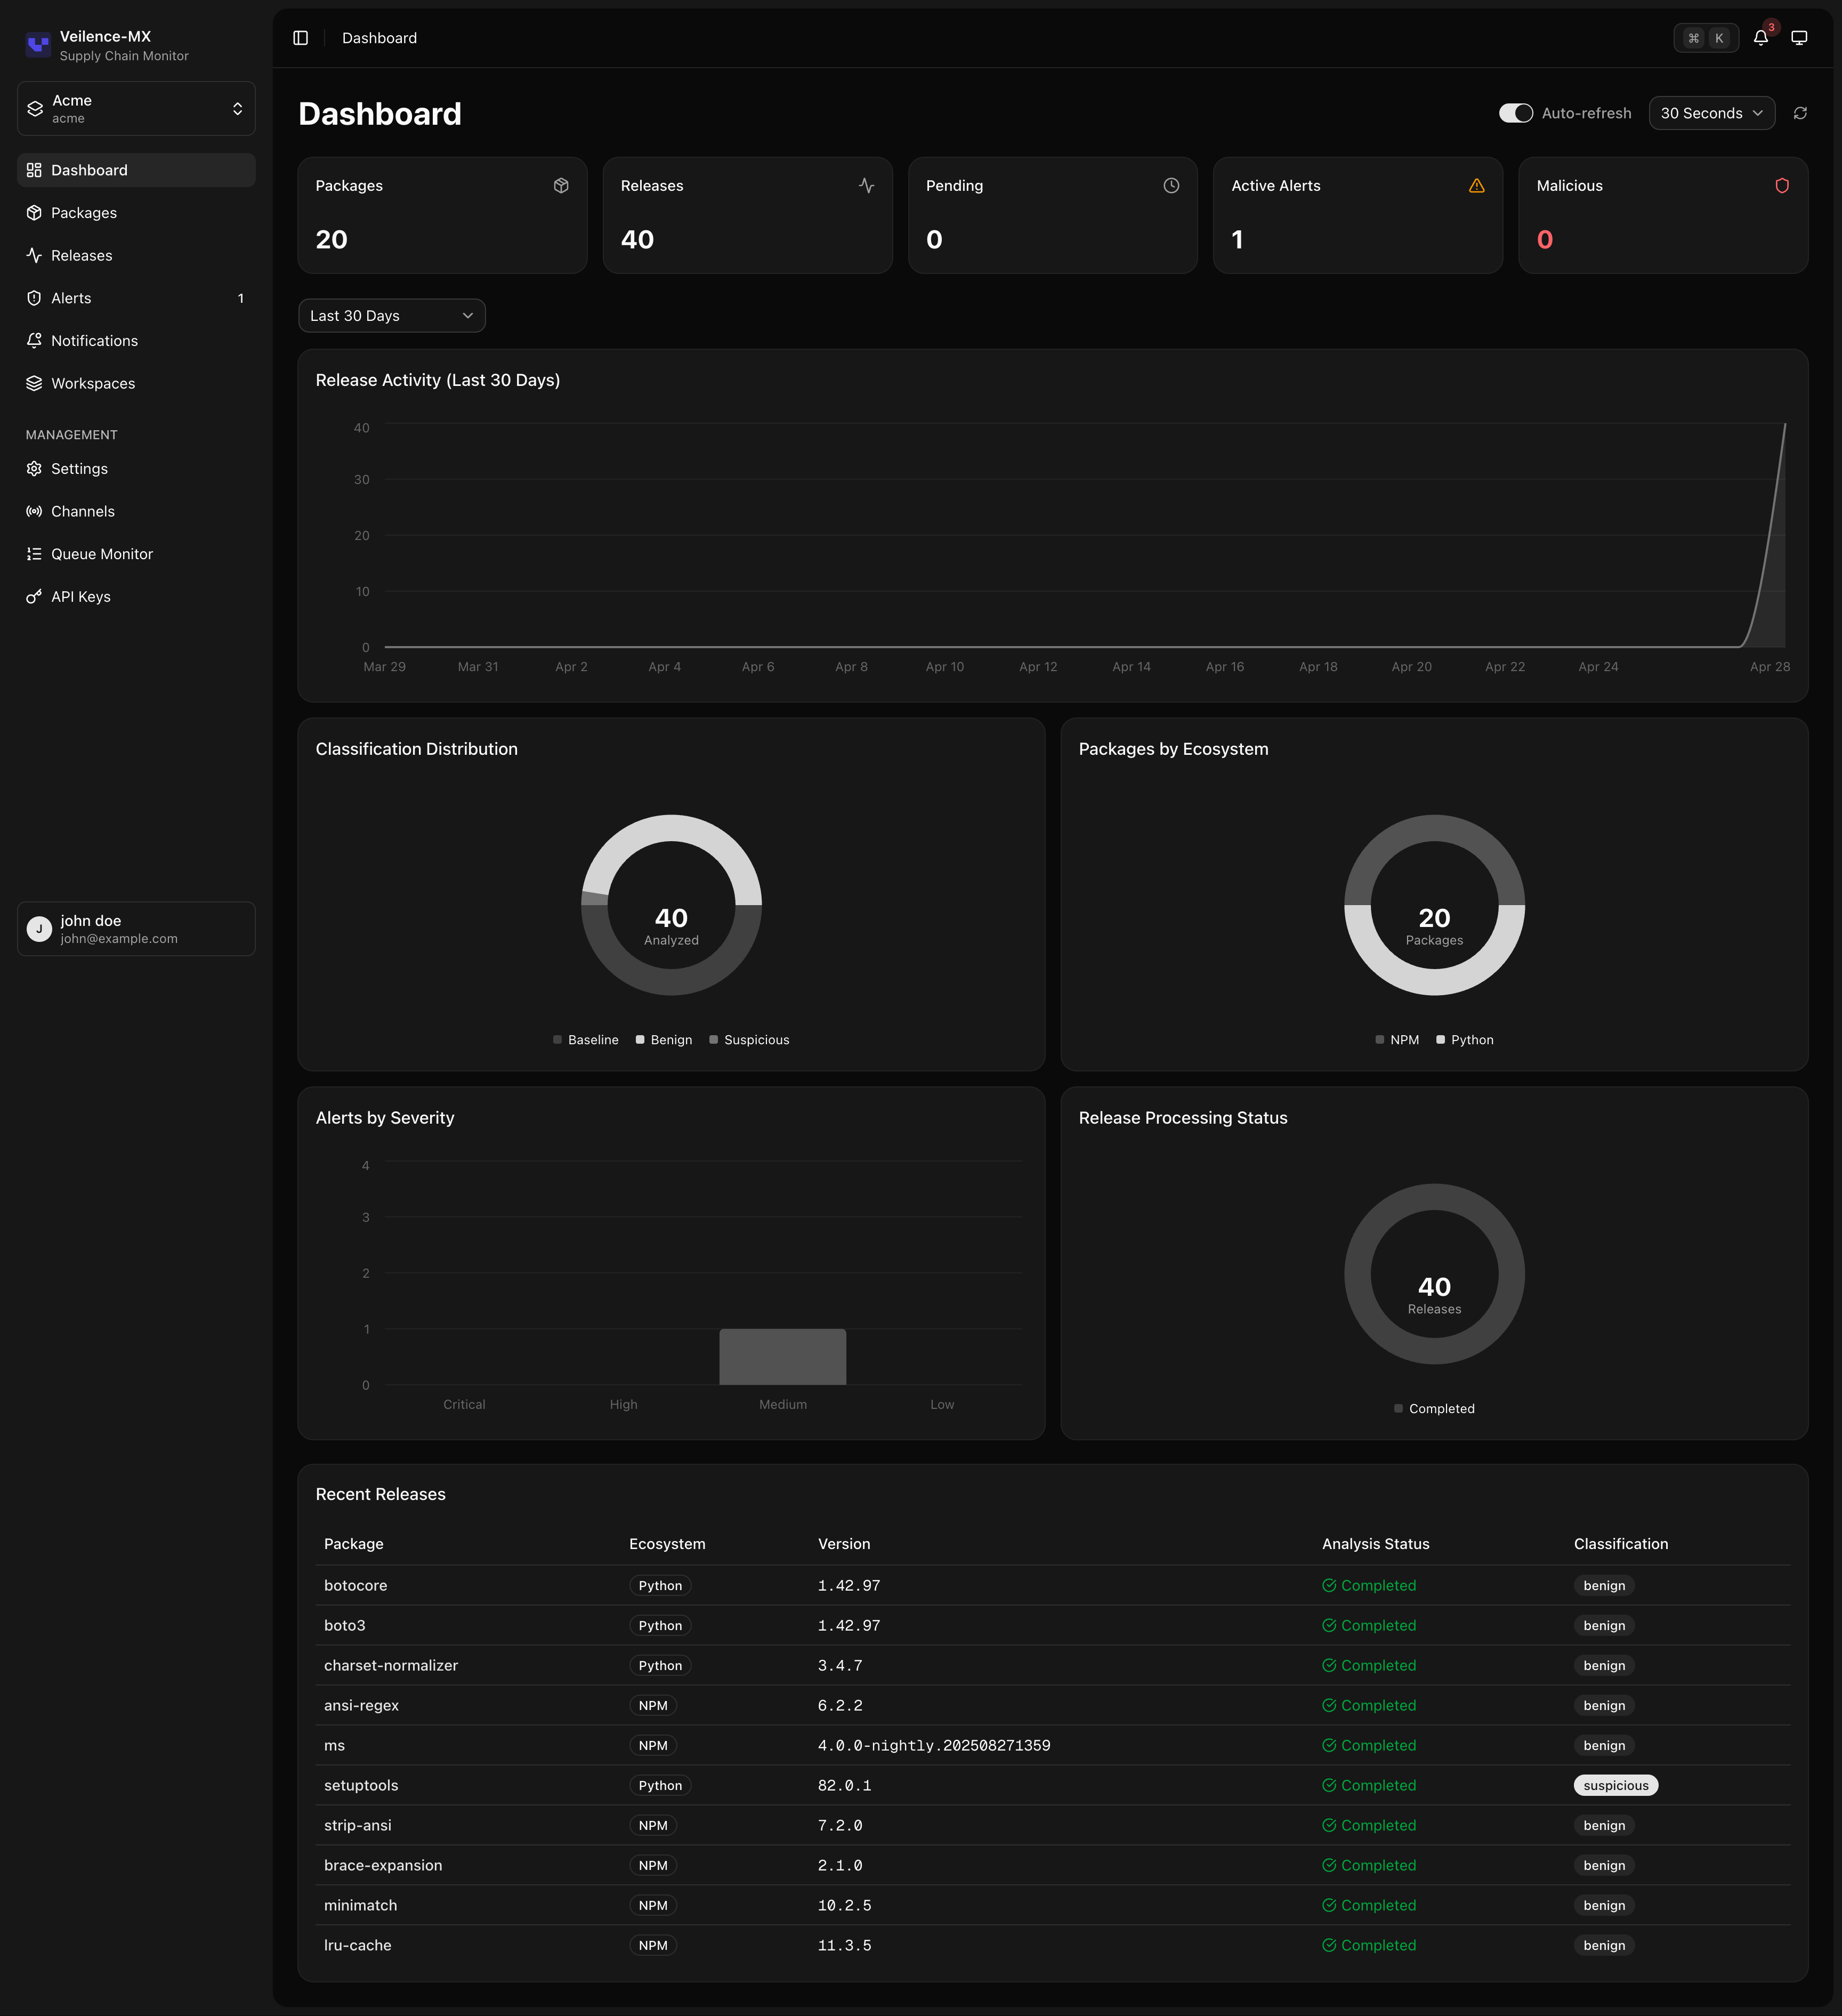
Task: Toggle the Python legend swatch
Action: (x=1441, y=1040)
